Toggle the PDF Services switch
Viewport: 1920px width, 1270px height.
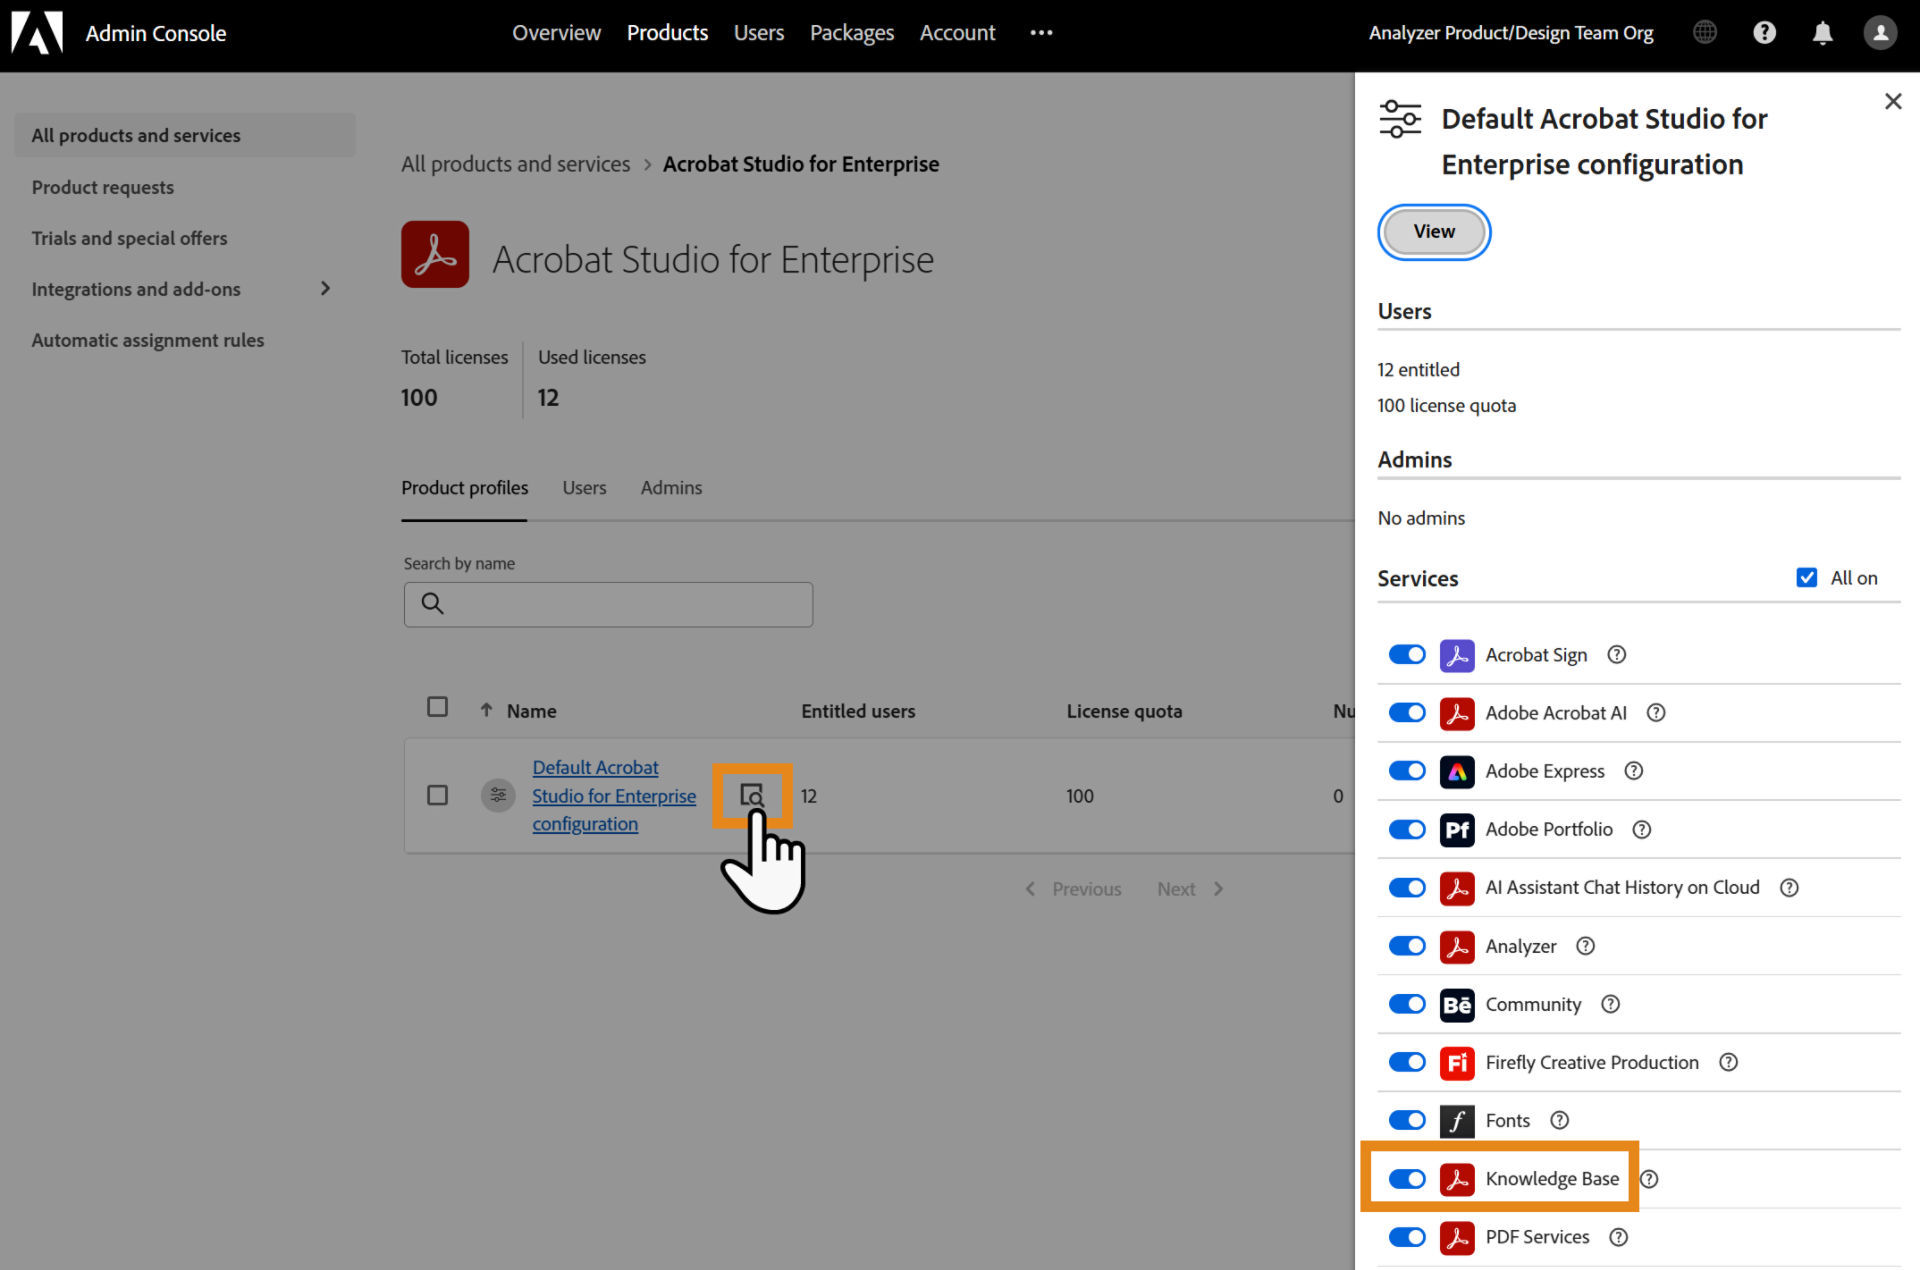[1407, 1237]
